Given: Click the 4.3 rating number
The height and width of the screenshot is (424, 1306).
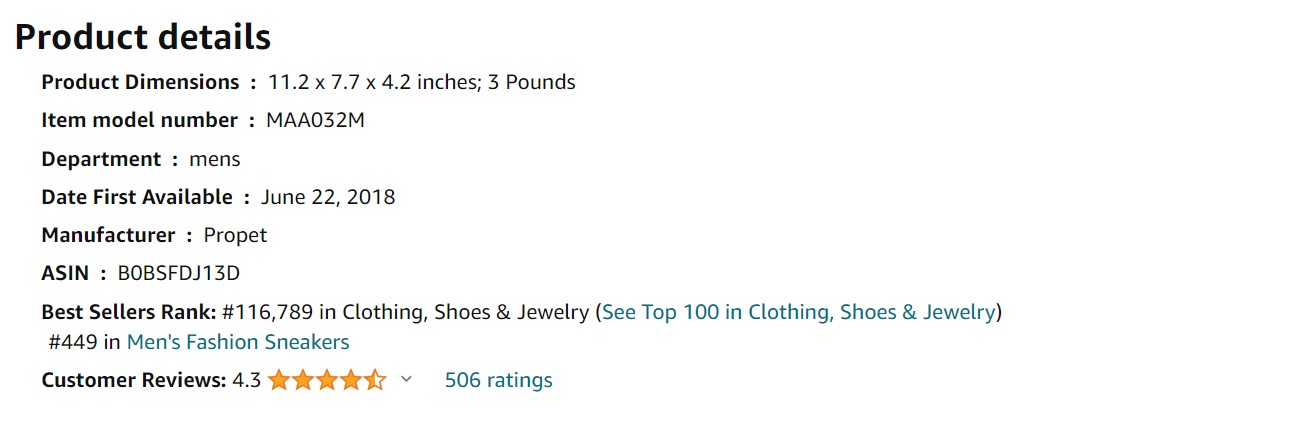Looking at the screenshot, I should 246,380.
